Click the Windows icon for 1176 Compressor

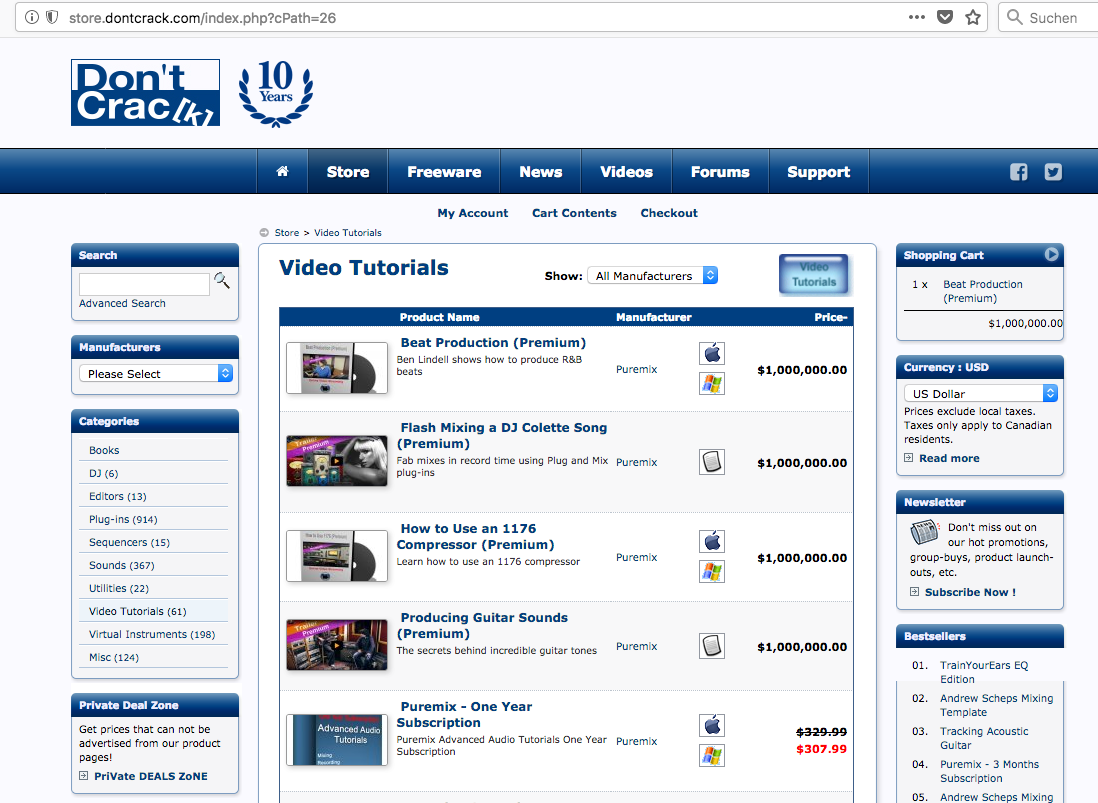[711, 572]
